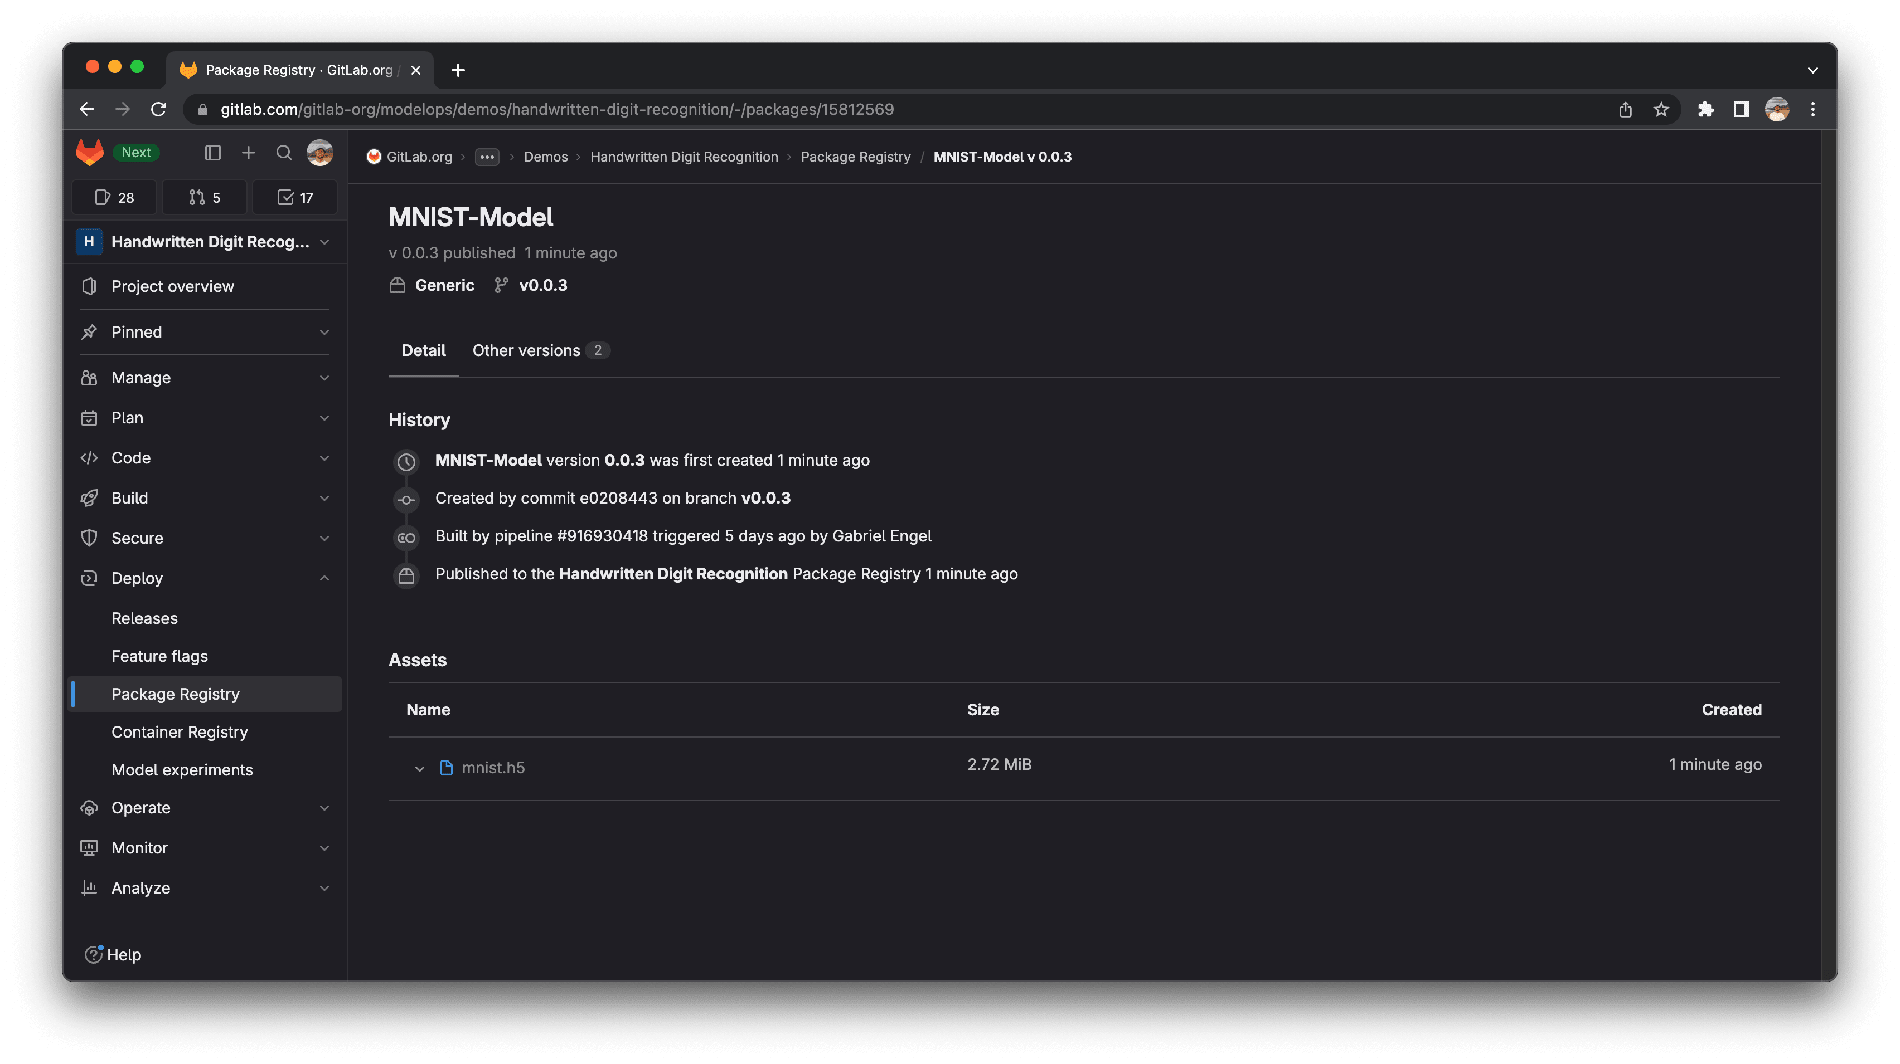Open the tab search chevron at top right
Image resolution: width=1900 pixels, height=1064 pixels.
pos(1813,70)
